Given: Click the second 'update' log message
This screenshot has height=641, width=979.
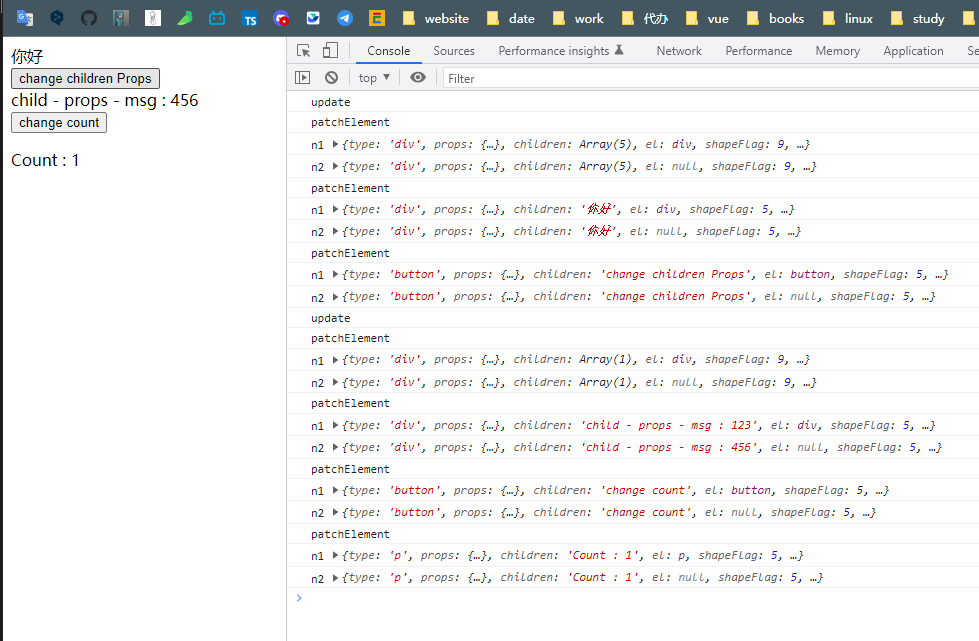Looking at the screenshot, I should tap(330, 318).
